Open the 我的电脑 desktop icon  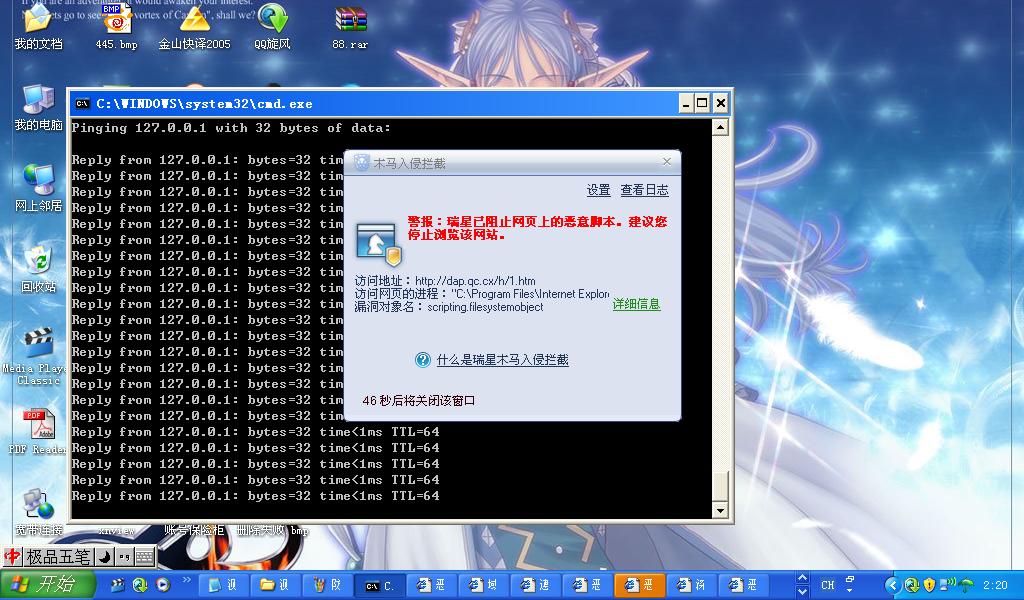point(38,108)
